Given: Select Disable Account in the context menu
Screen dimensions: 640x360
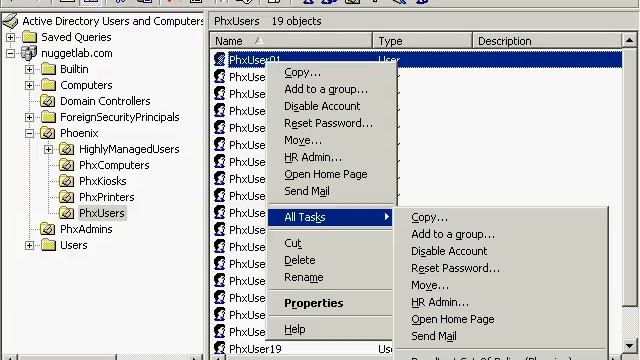Looking at the screenshot, I should point(322,106).
